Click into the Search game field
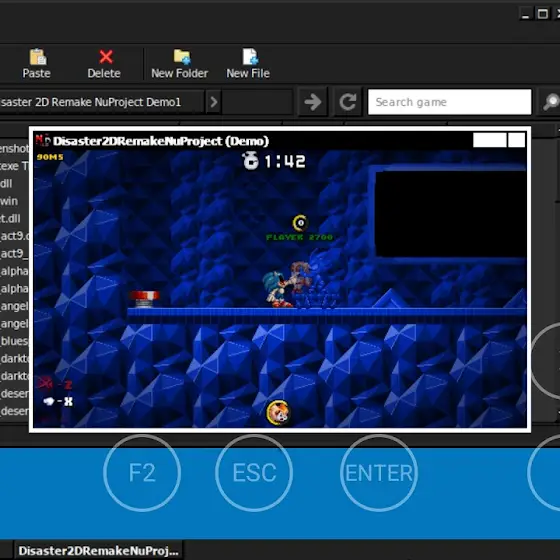 pos(450,102)
